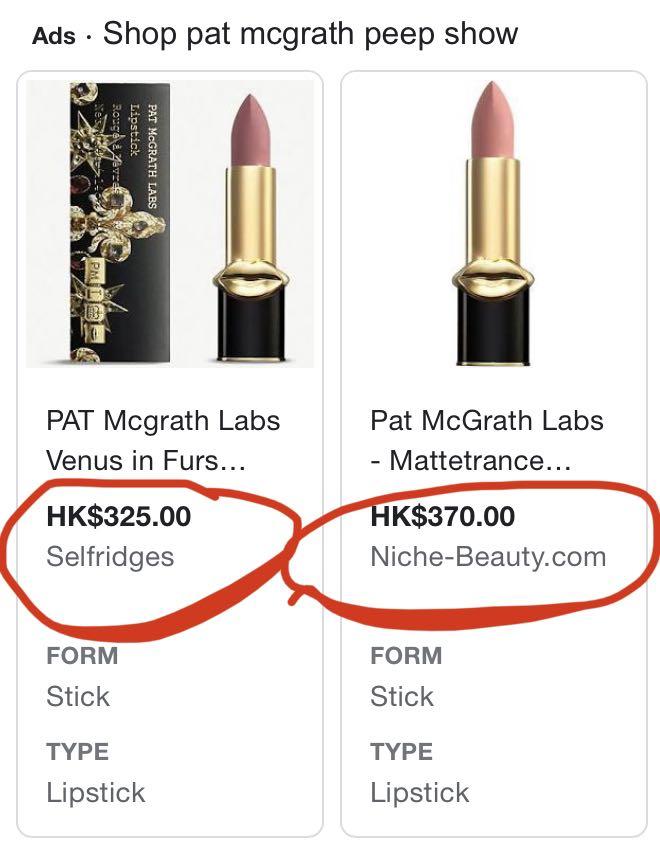
Task: Click the gold lips emblem on Selfridges lipstick
Action: click(x=250, y=276)
